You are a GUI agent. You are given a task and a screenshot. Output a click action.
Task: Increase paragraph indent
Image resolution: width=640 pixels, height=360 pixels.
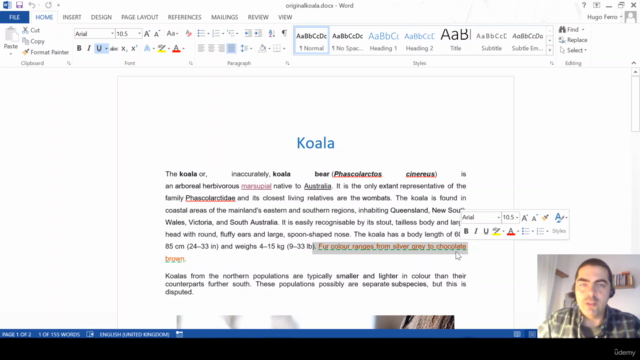[x=258, y=34]
